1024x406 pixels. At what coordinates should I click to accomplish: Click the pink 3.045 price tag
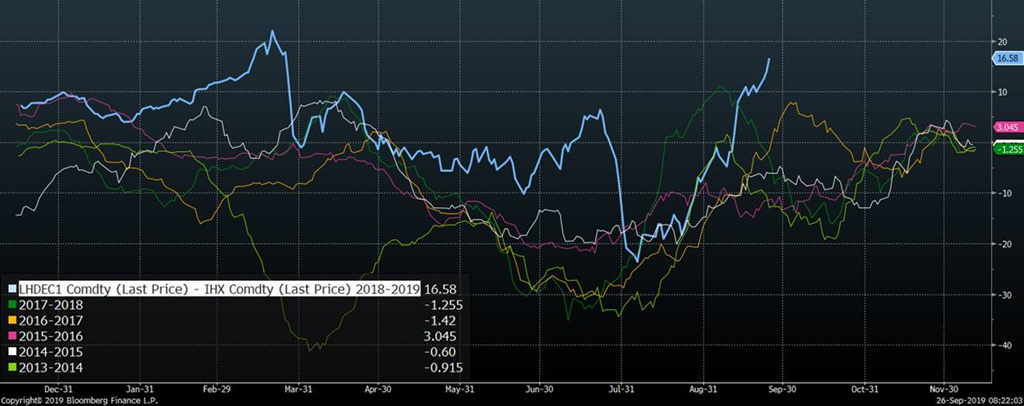[x=1004, y=128]
